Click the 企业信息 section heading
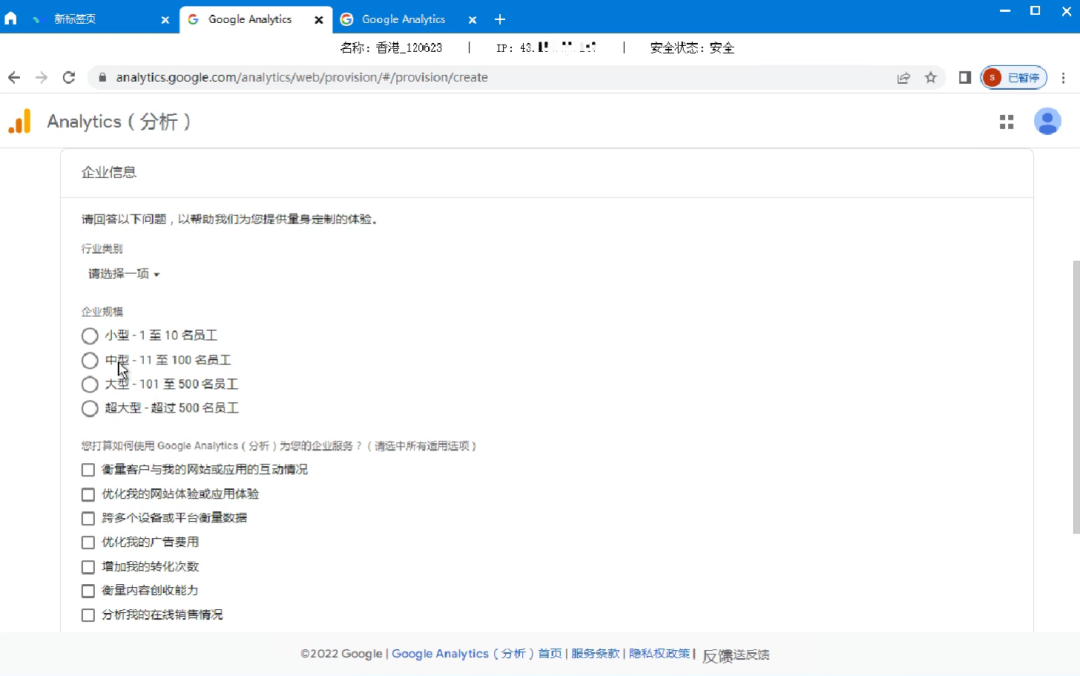The width and height of the screenshot is (1080, 676). [x=109, y=172]
